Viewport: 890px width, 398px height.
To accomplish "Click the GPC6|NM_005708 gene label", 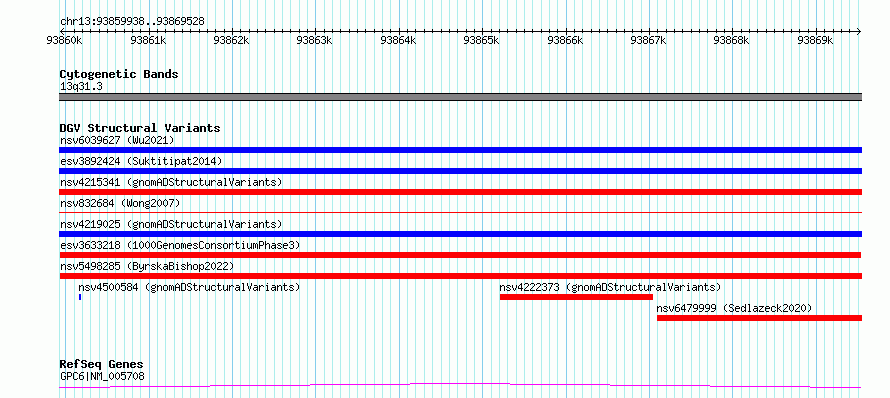I will coord(102,376).
